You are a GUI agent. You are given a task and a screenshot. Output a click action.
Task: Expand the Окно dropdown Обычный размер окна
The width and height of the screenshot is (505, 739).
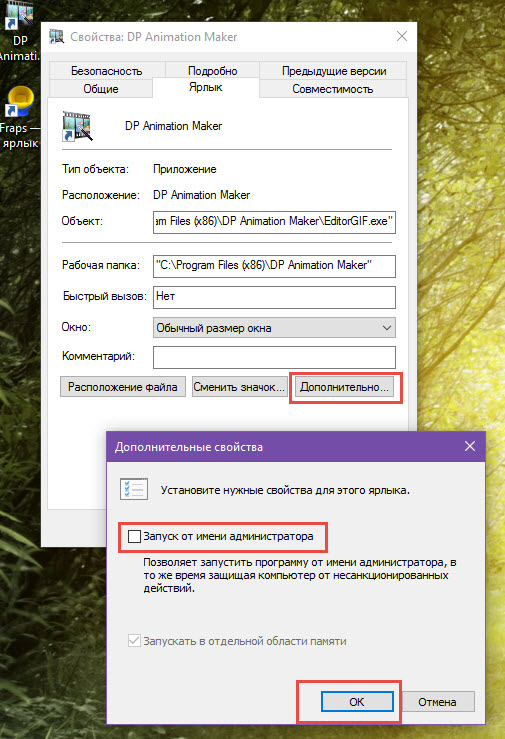coord(274,328)
